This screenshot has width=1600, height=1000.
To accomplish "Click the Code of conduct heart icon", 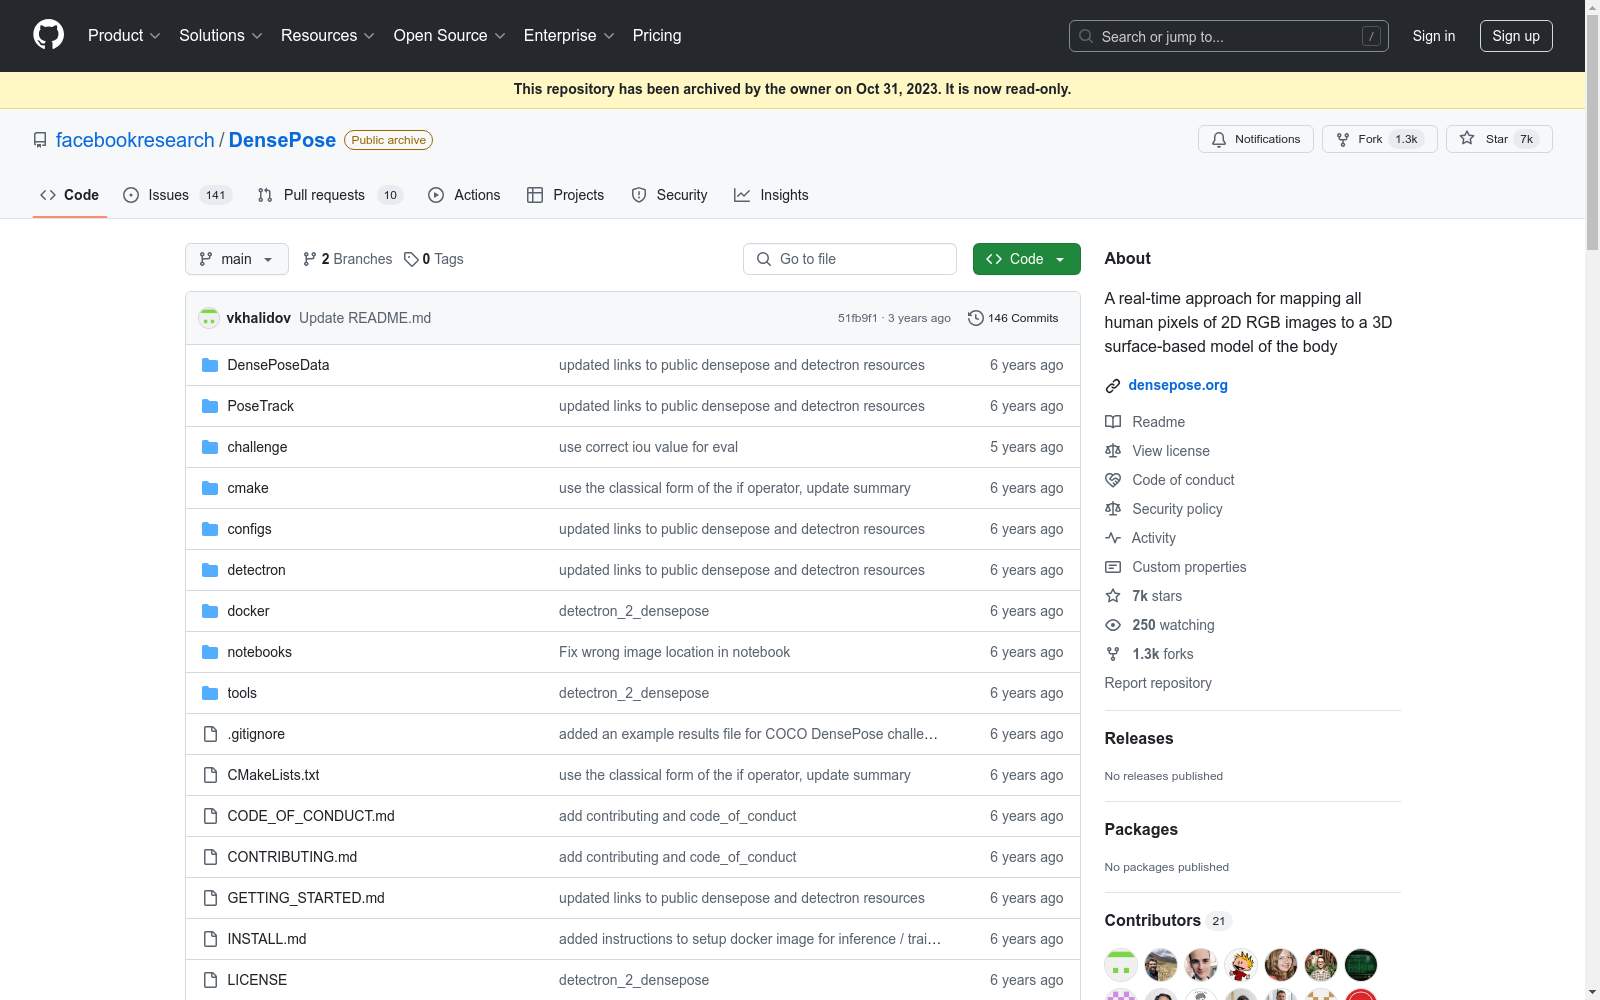I will 1113,480.
